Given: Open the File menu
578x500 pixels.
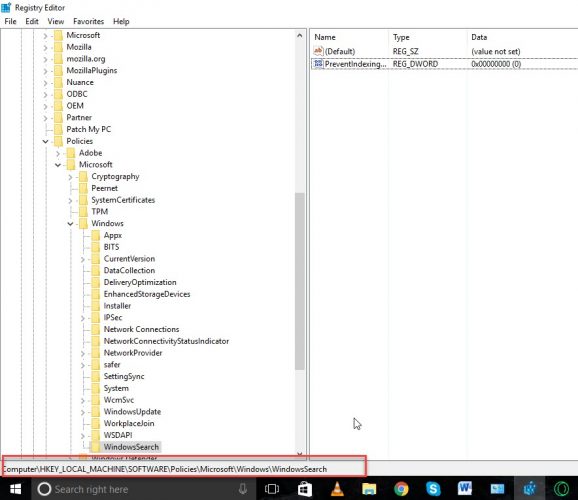Looking at the screenshot, I should coord(10,21).
